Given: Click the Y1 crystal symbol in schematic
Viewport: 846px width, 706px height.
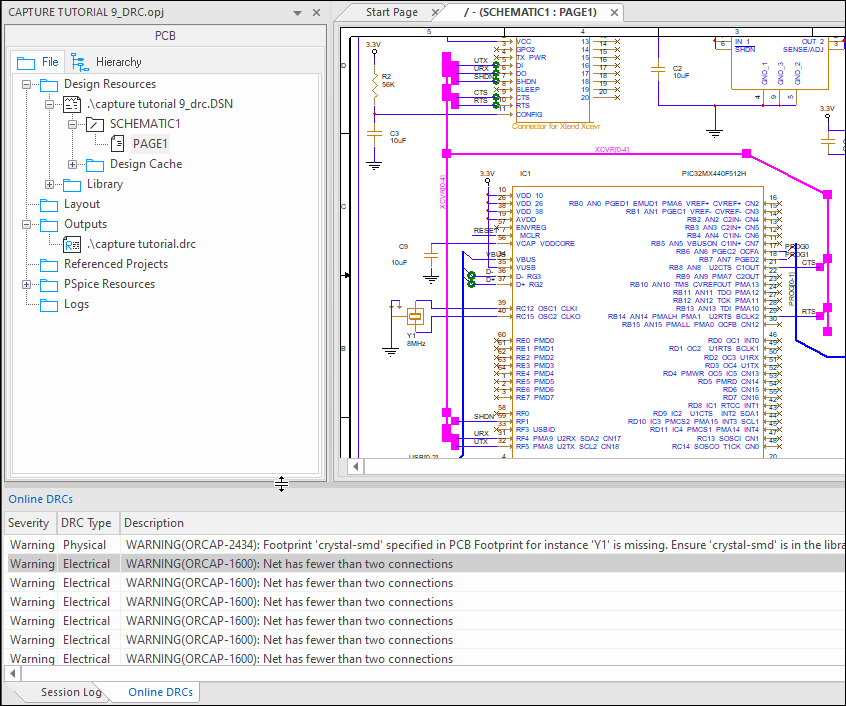Looking at the screenshot, I should tap(414, 317).
